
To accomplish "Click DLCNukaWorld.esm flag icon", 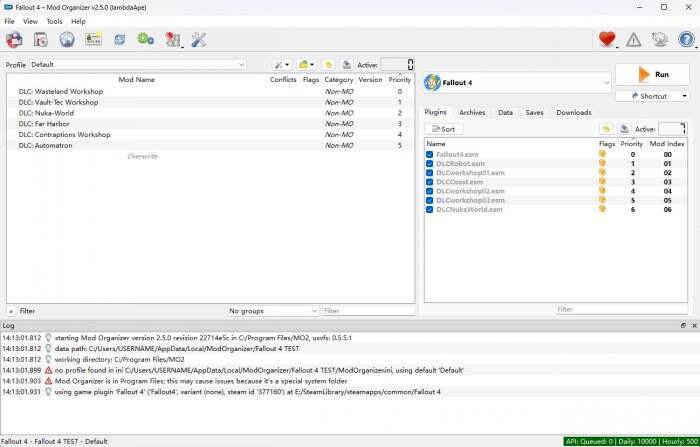I will tap(602, 209).
